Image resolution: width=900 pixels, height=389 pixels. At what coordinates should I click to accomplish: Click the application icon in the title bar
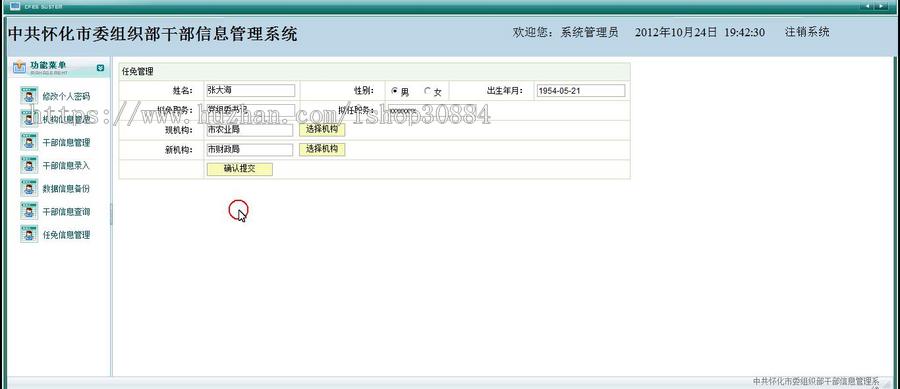tap(15, 6)
